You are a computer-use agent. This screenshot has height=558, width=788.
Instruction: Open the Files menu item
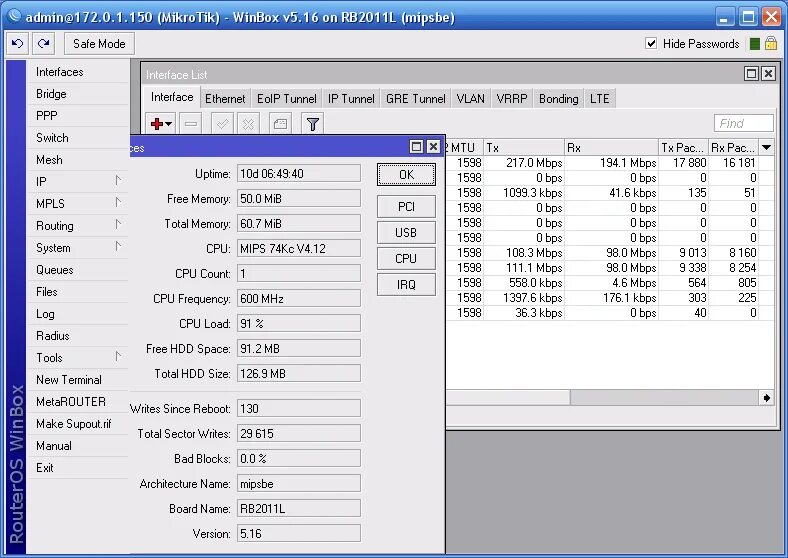point(77,292)
